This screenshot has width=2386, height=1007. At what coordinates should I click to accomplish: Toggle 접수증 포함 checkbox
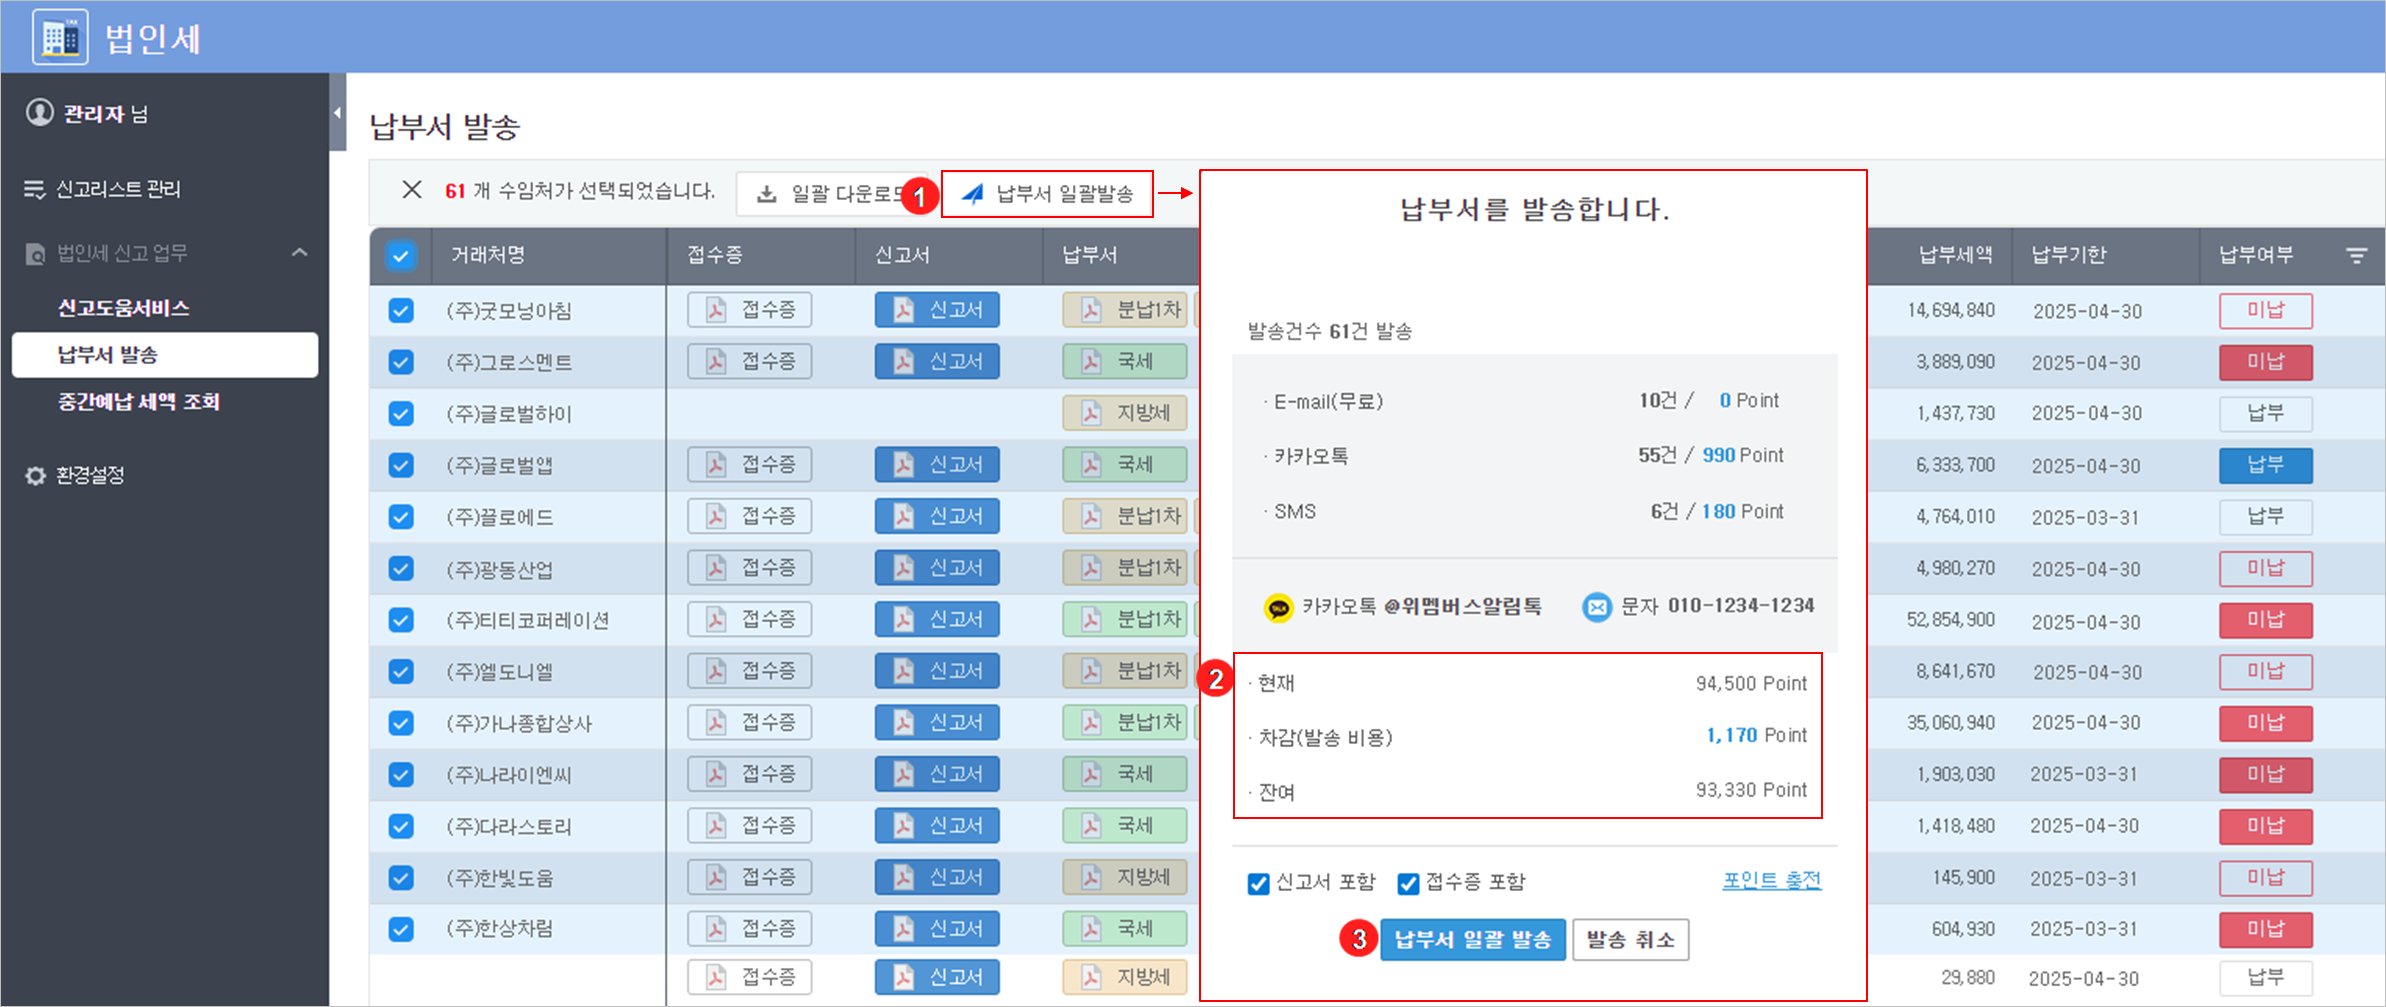(x=1408, y=883)
